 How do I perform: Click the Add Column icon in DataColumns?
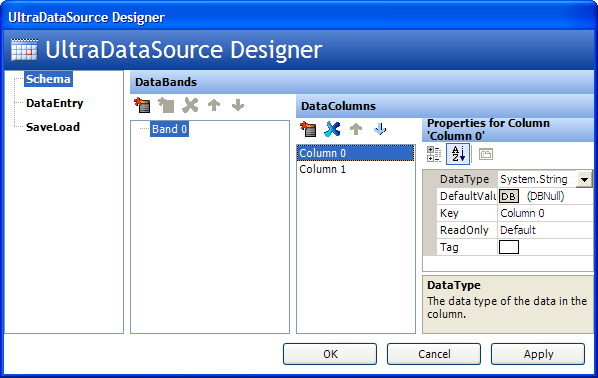click(308, 129)
